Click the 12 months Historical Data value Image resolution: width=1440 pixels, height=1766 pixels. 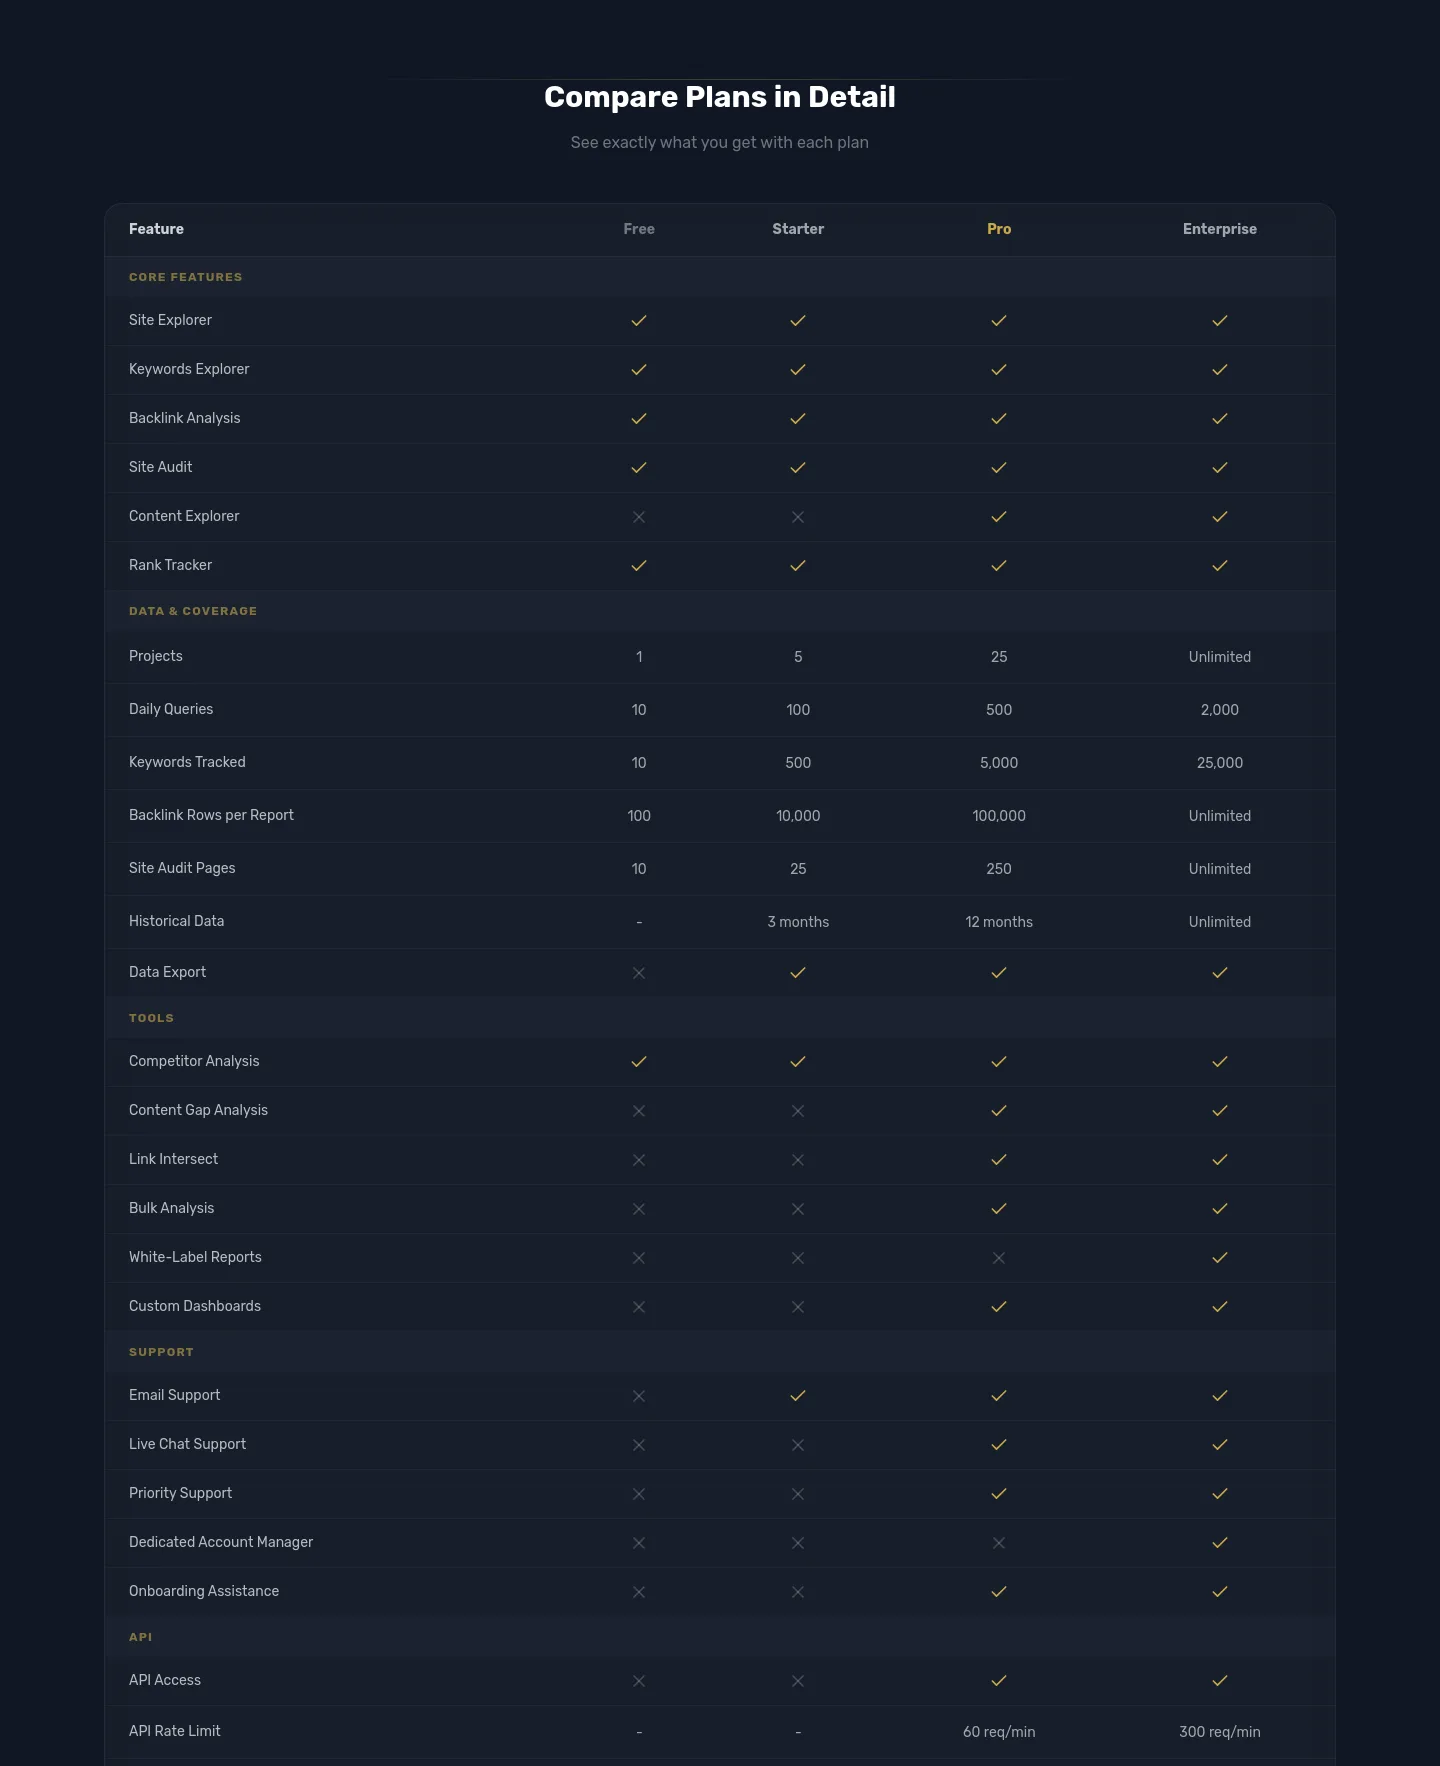pyautogui.click(x=999, y=922)
